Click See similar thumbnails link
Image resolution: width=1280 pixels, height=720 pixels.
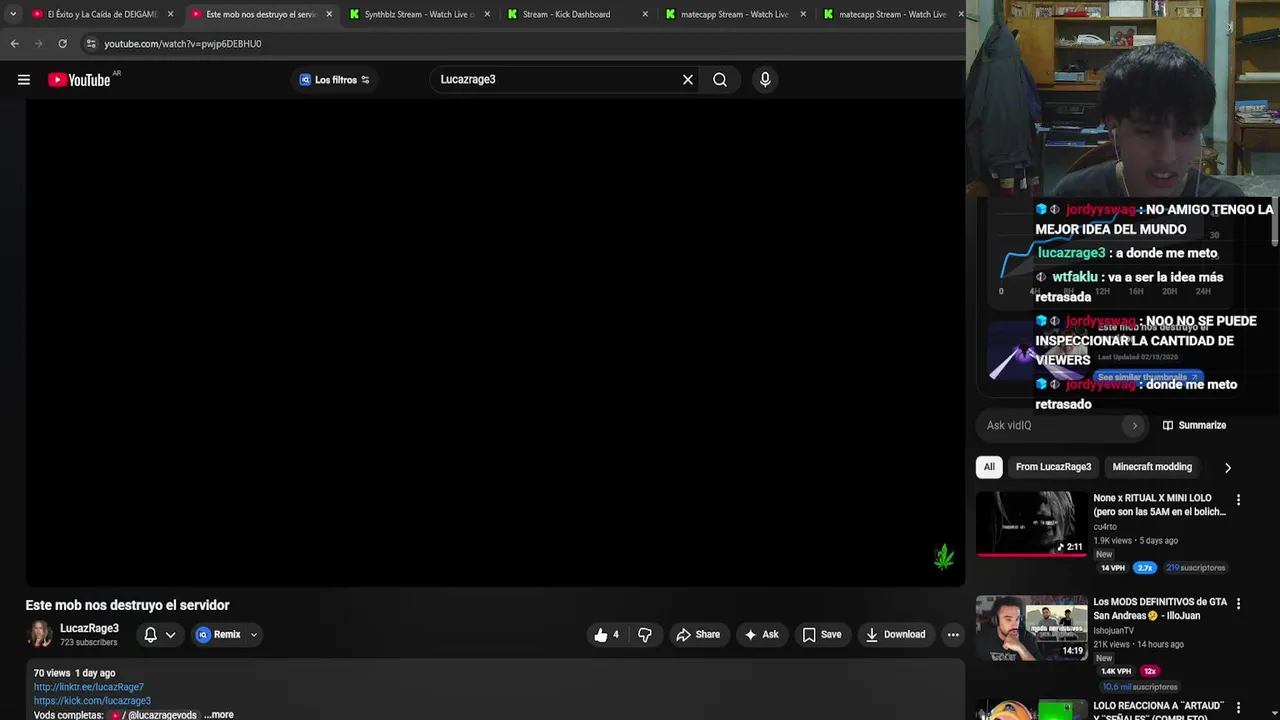(x=1148, y=378)
